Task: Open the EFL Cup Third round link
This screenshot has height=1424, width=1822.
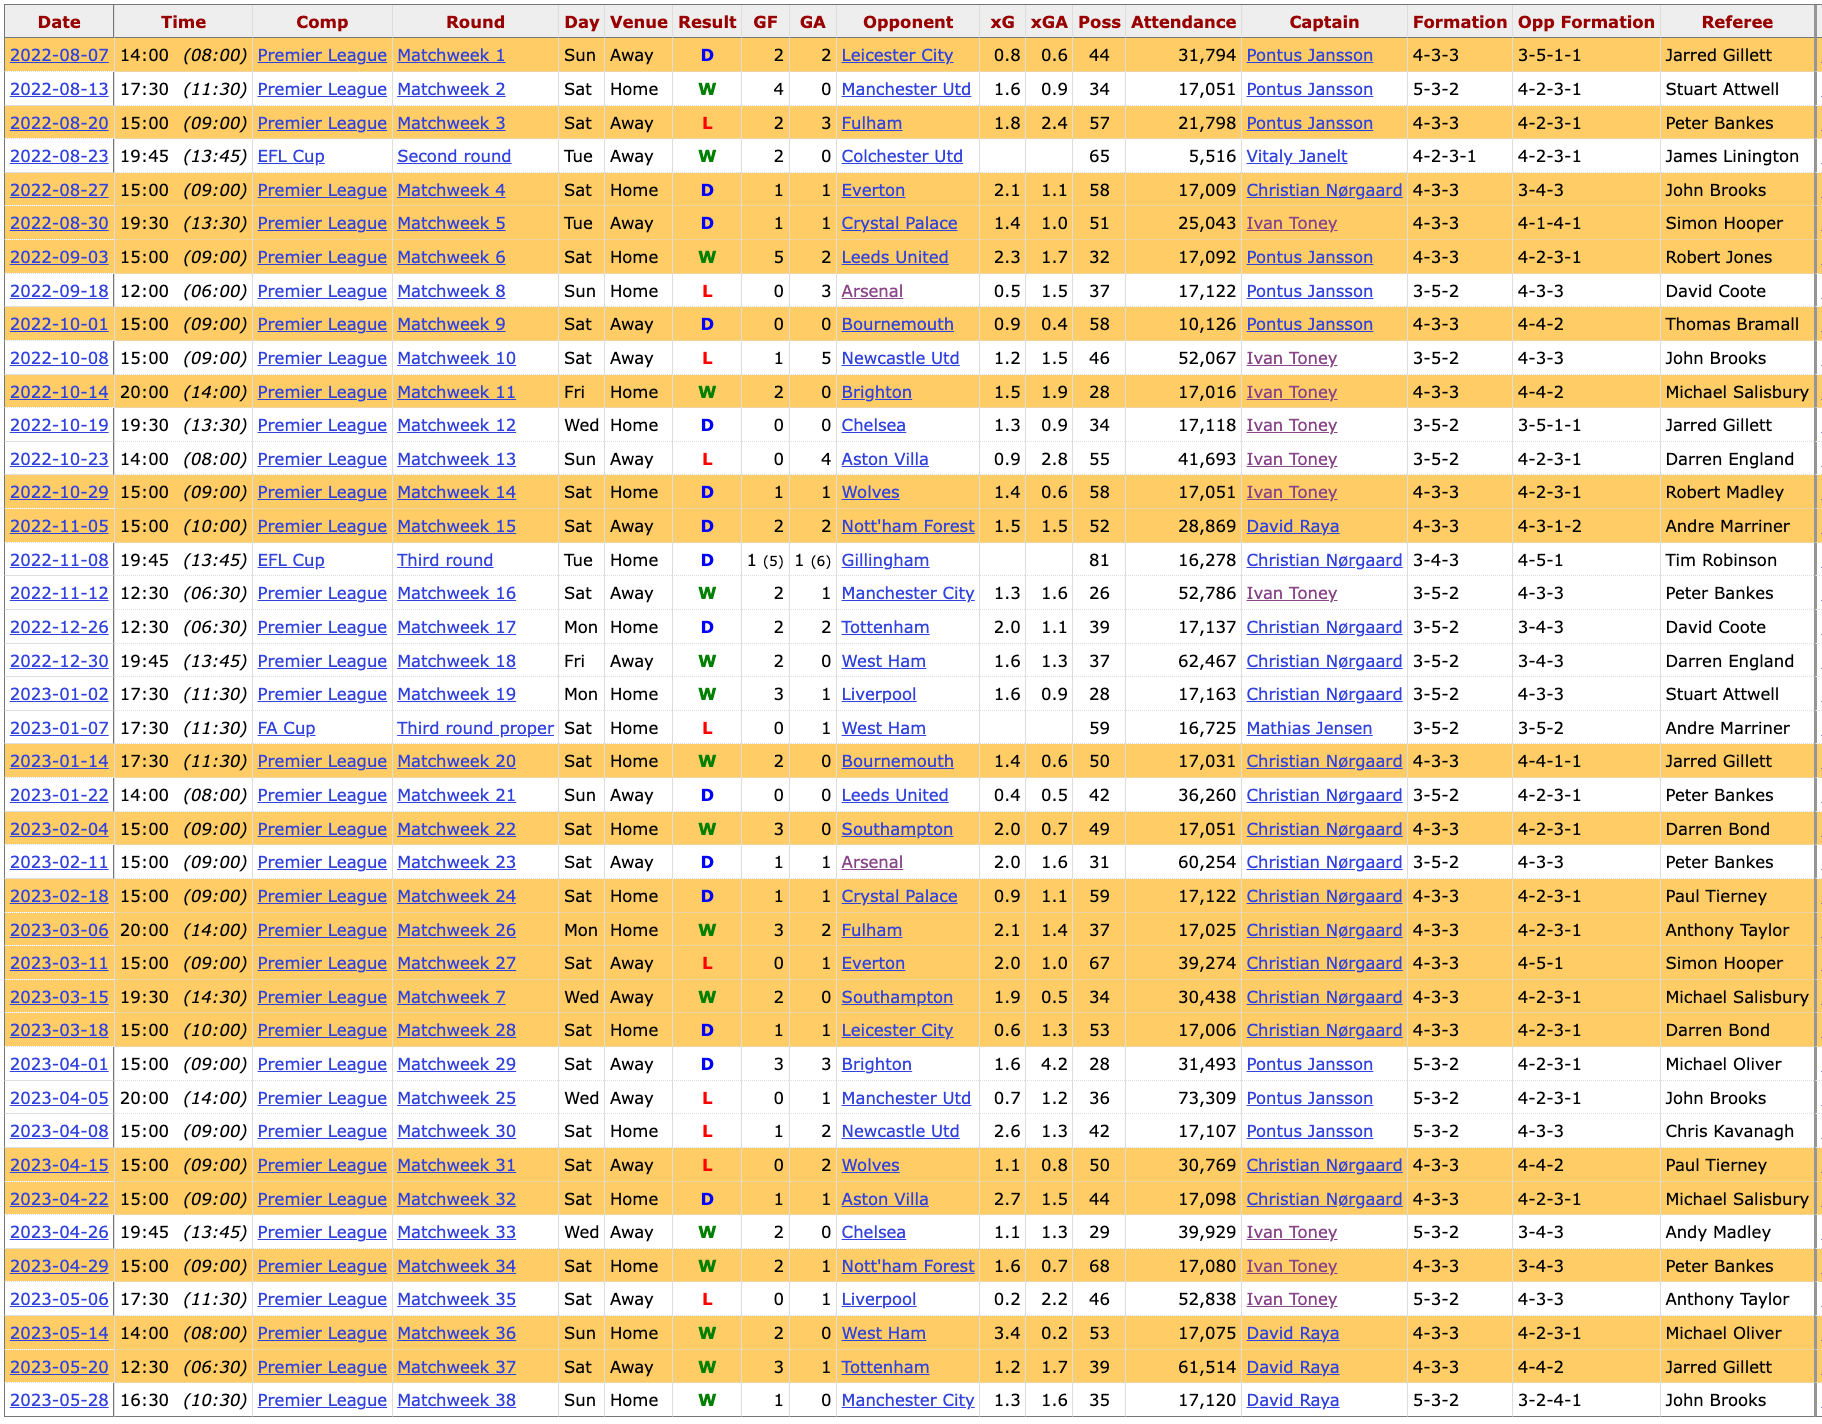Action: coord(445,560)
